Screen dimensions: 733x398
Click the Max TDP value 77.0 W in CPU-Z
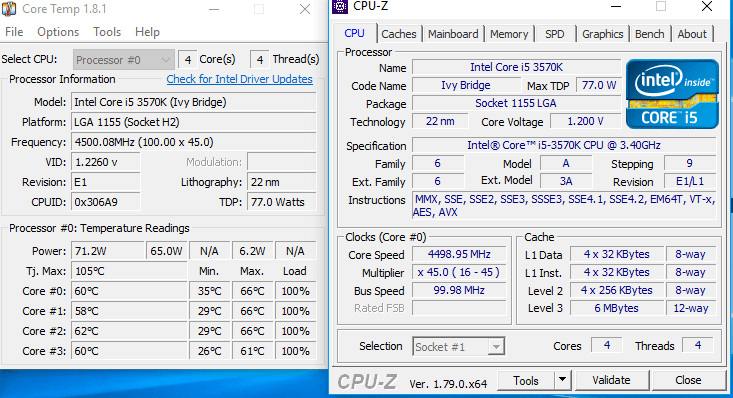coord(599,85)
